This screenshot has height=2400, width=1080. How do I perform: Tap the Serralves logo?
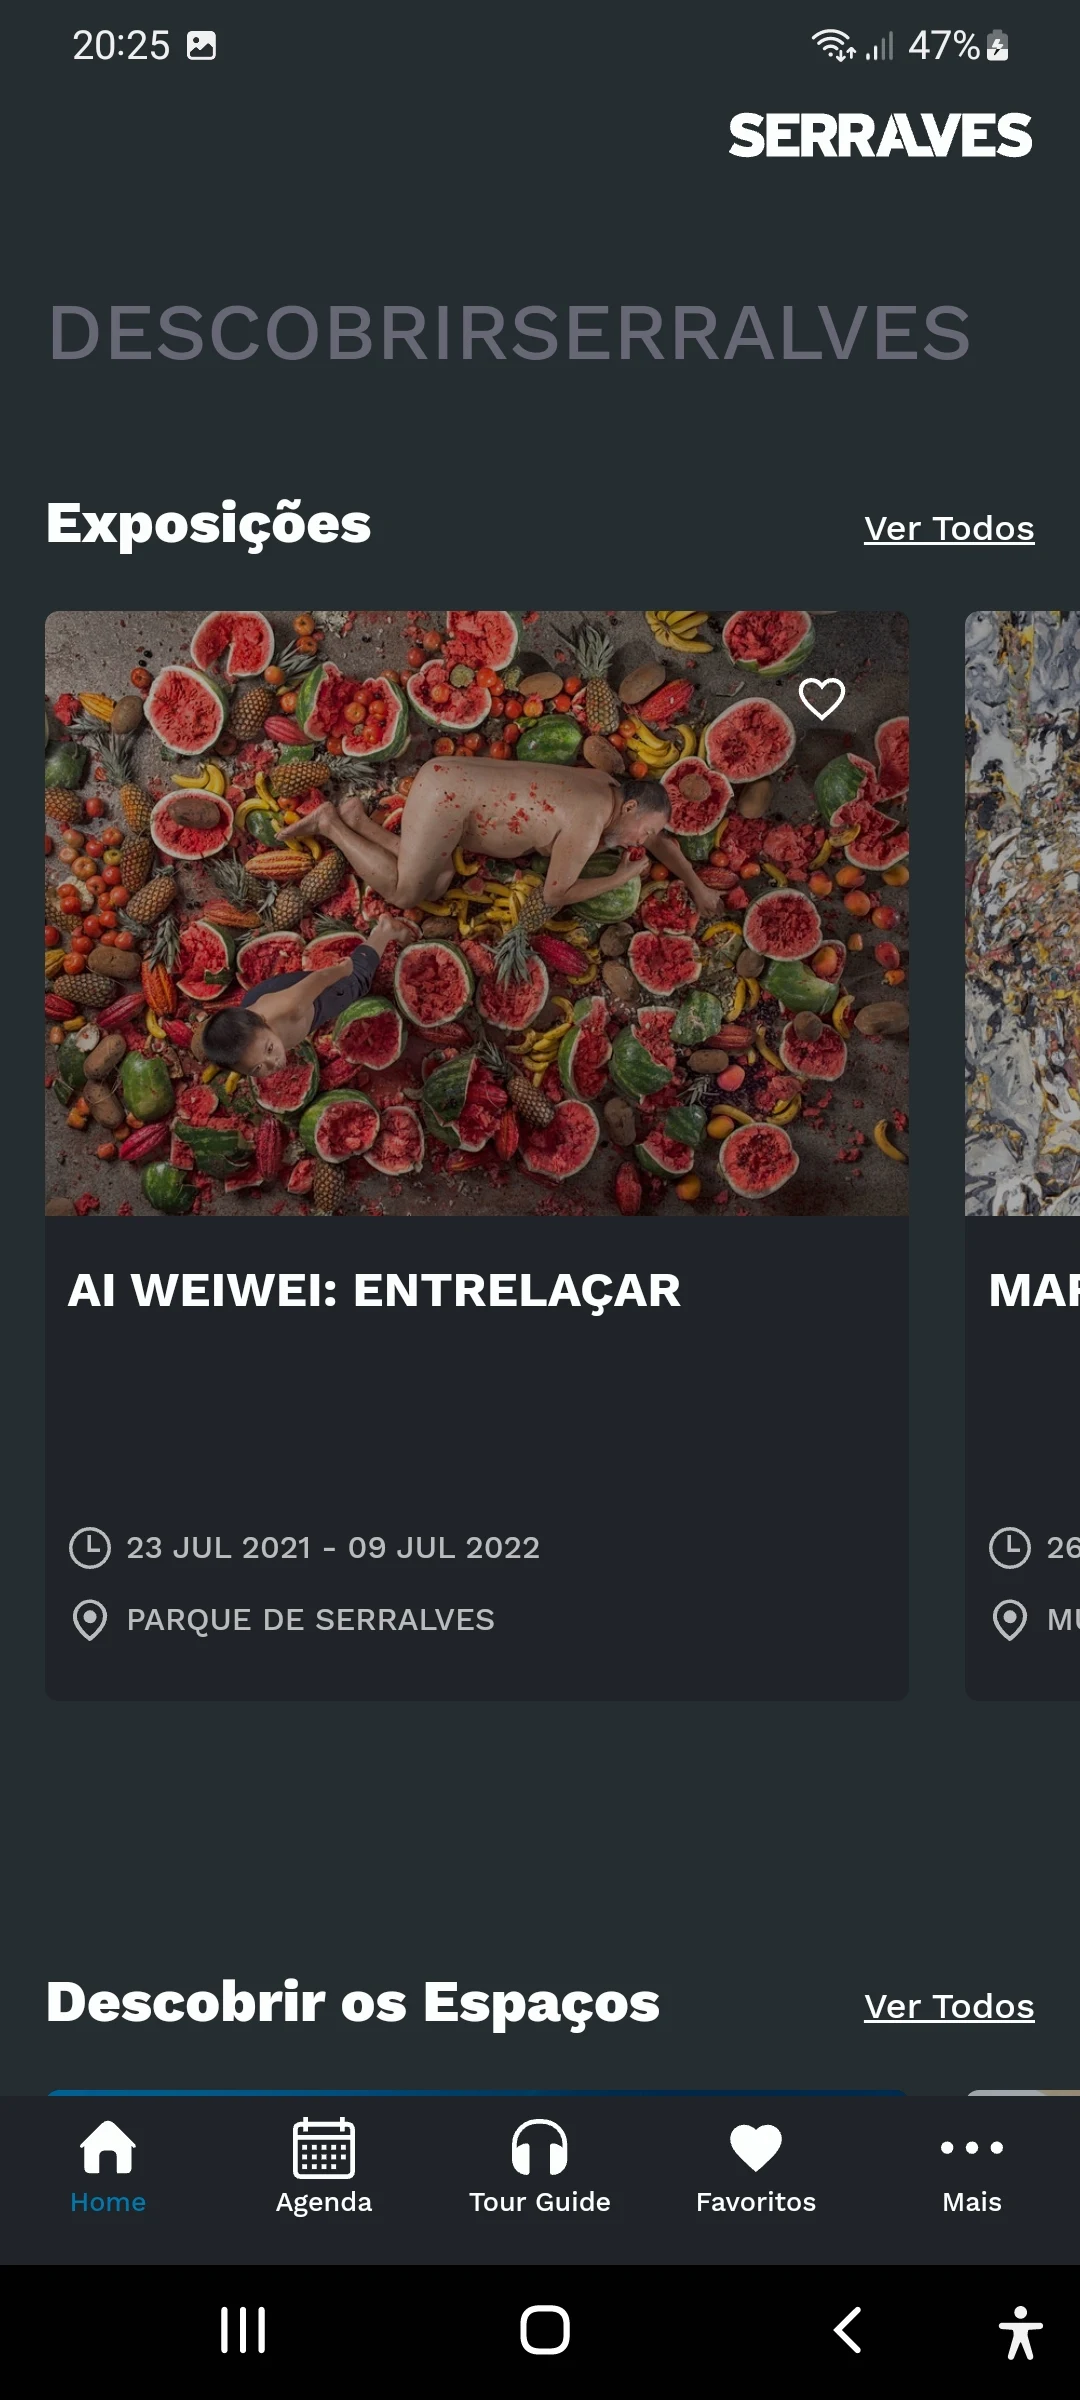(x=880, y=136)
